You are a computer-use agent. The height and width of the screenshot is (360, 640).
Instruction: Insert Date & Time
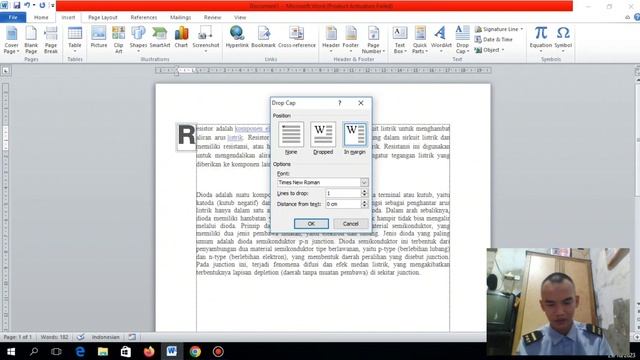(493, 40)
